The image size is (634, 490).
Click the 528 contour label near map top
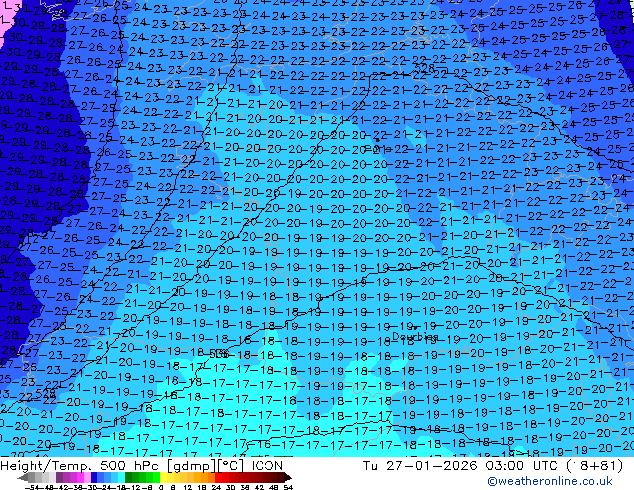(424, 67)
